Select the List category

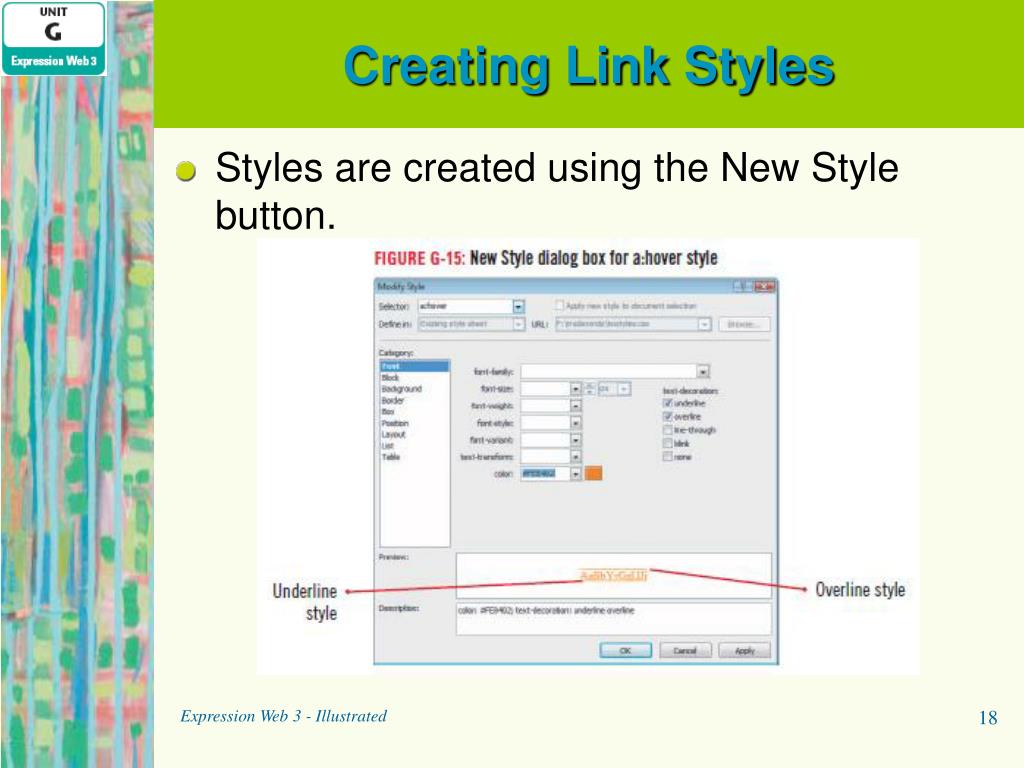(388, 445)
